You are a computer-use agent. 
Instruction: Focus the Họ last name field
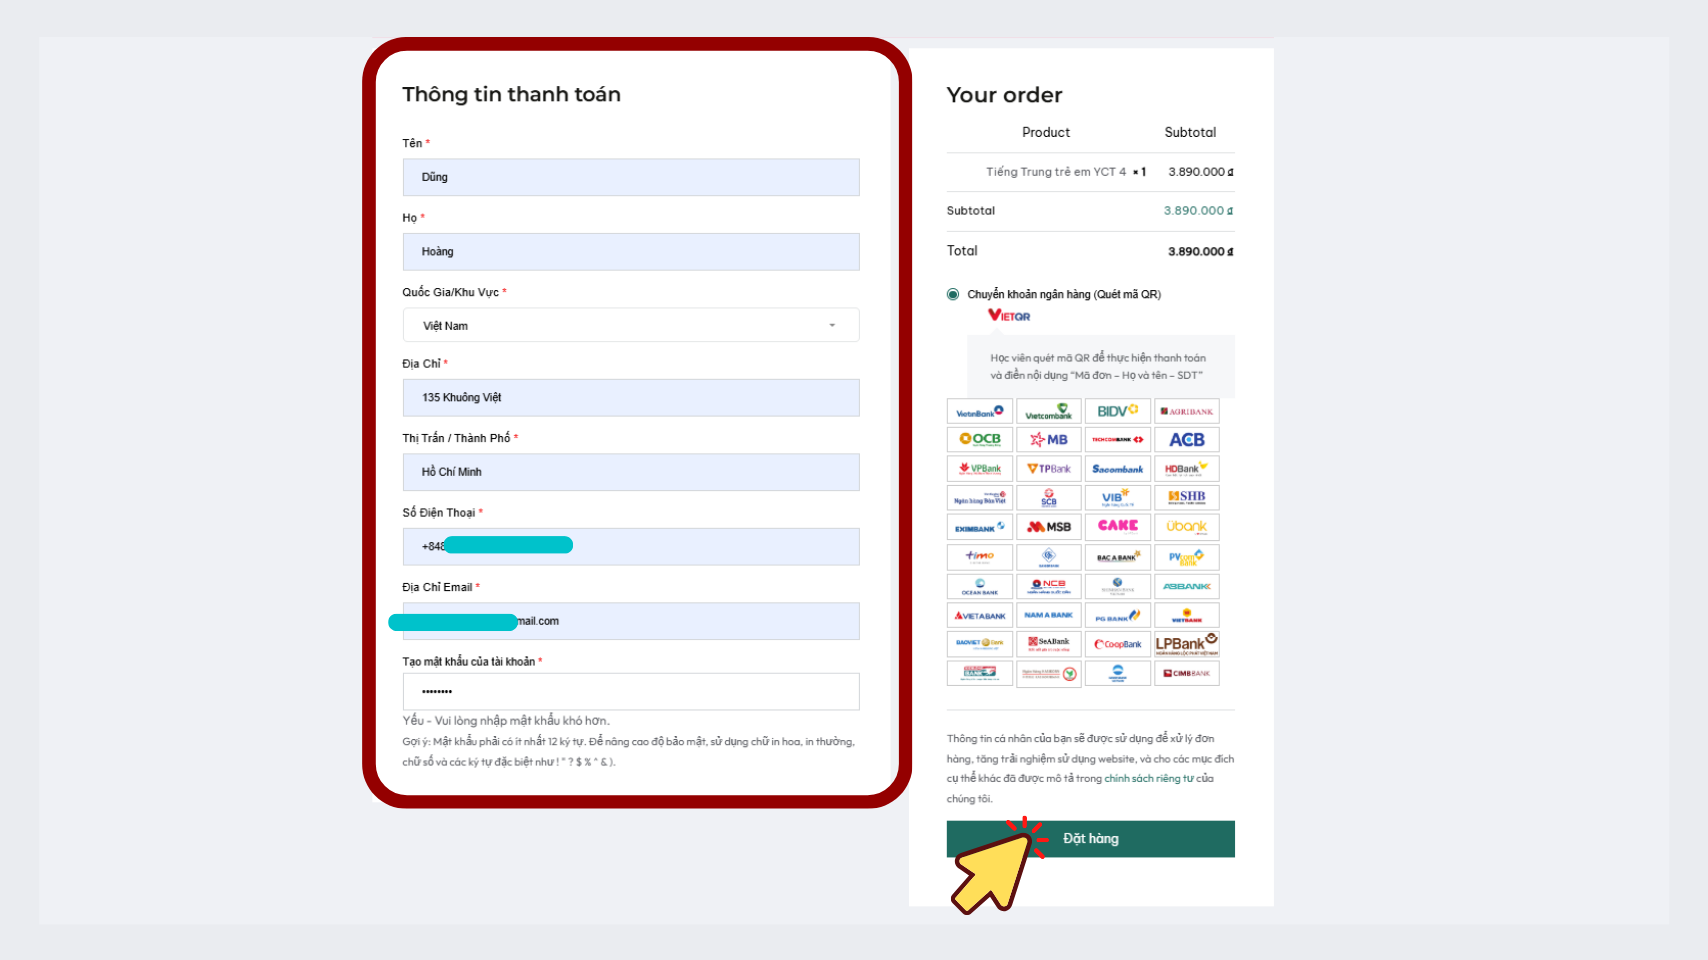(631, 252)
